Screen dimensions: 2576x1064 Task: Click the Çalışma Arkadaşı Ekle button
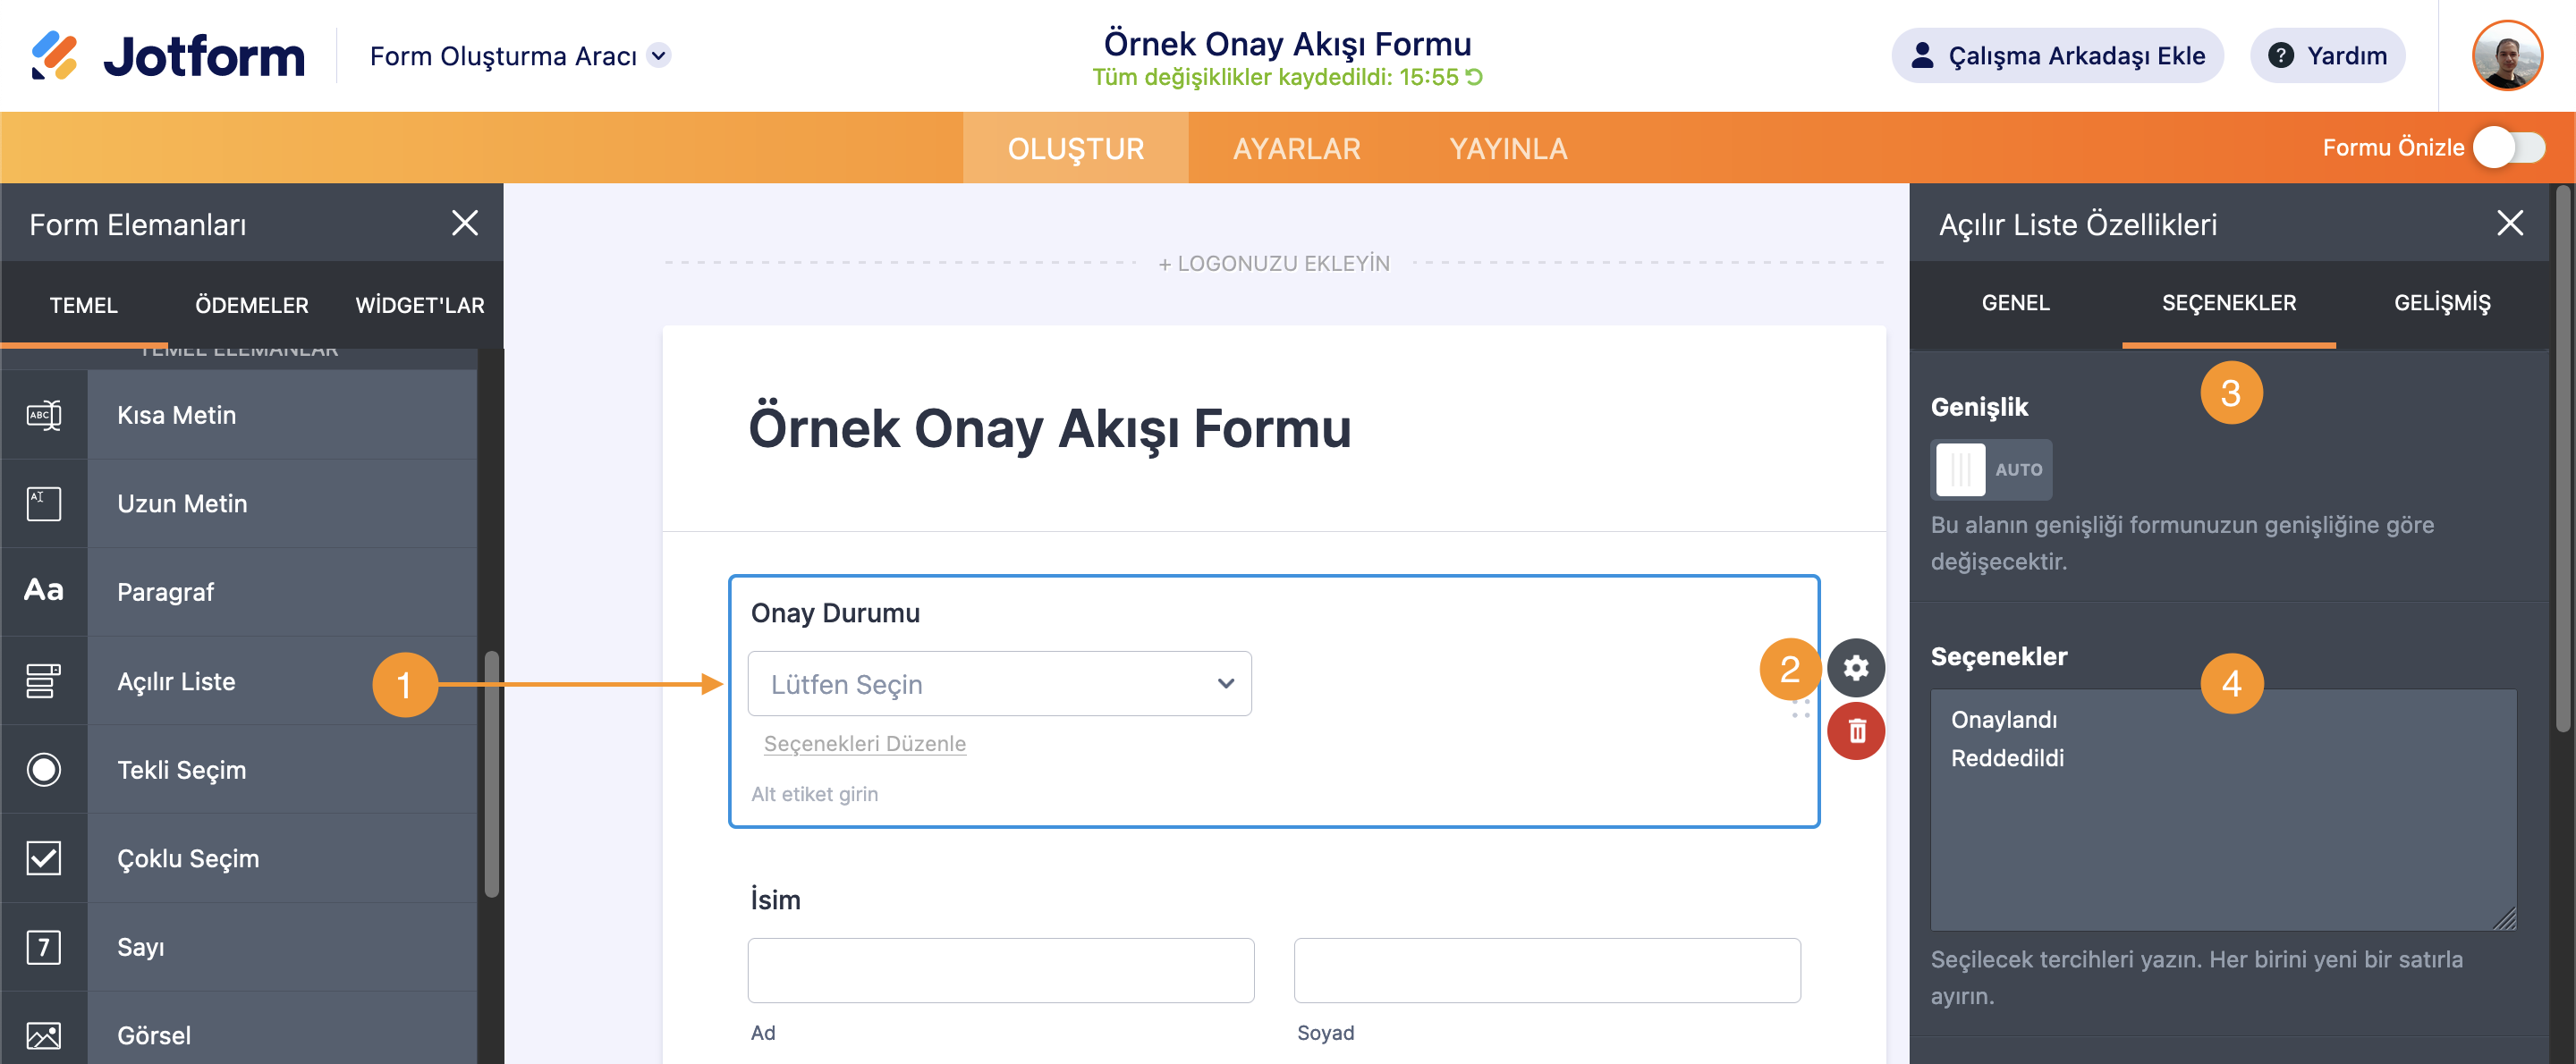tap(2057, 56)
